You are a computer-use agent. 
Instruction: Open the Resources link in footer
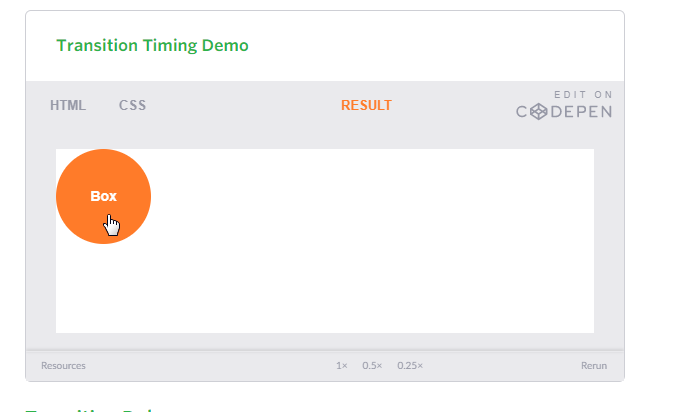coord(63,366)
